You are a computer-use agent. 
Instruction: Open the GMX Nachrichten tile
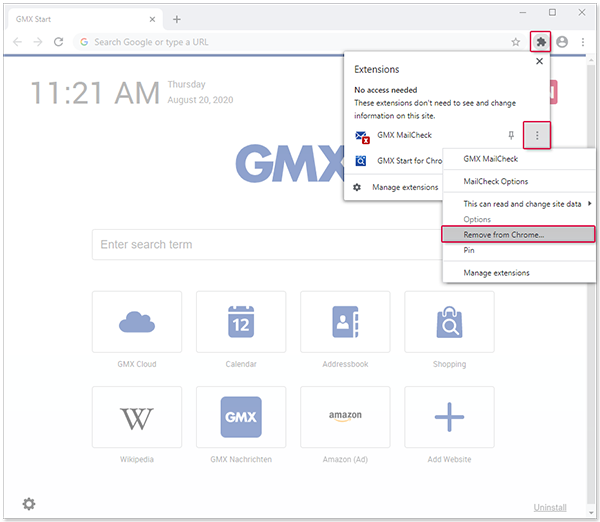tap(241, 417)
